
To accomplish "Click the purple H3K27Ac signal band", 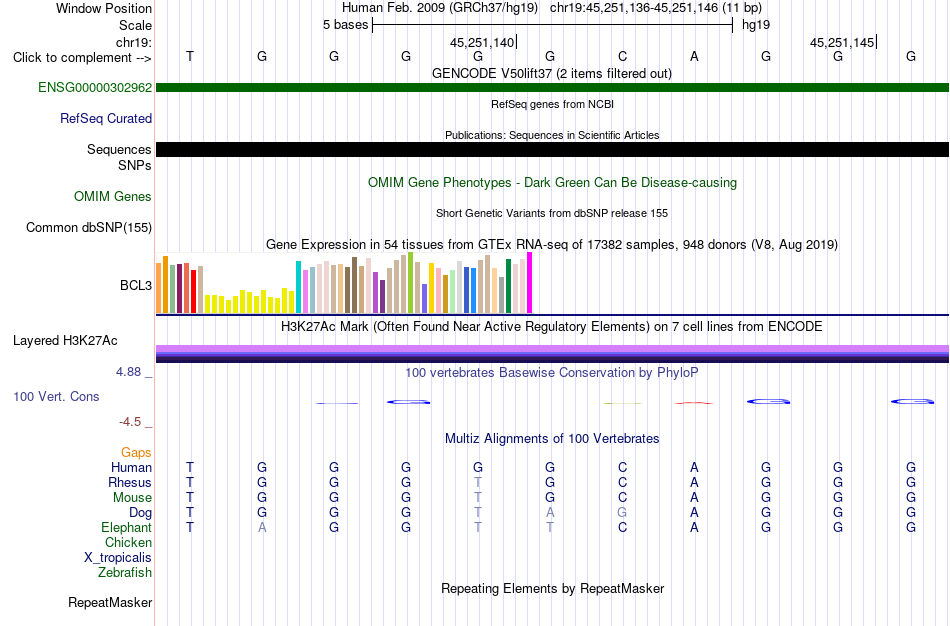I will coord(552,348).
